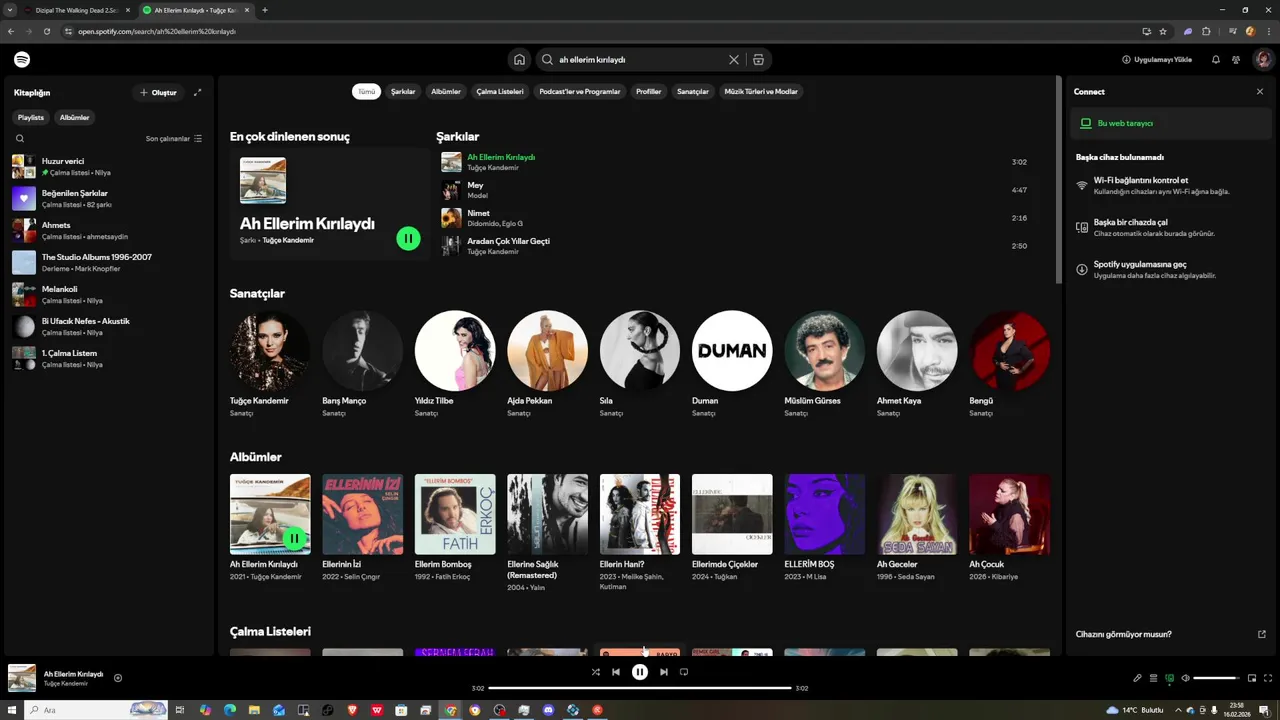The width and height of the screenshot is (1280, 720).
Task: Open the Oluştur create menu
Action: 158,92
